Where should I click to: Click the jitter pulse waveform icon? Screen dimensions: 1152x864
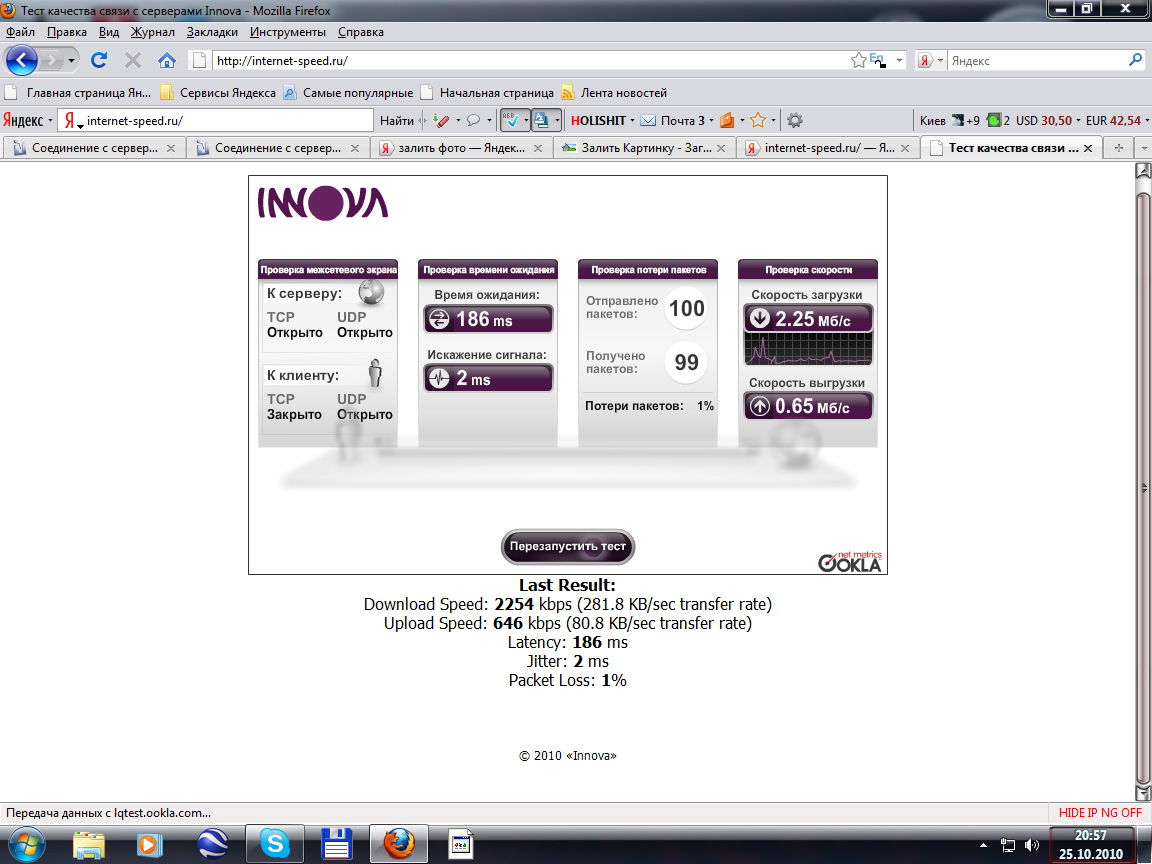tap(439, 378)
